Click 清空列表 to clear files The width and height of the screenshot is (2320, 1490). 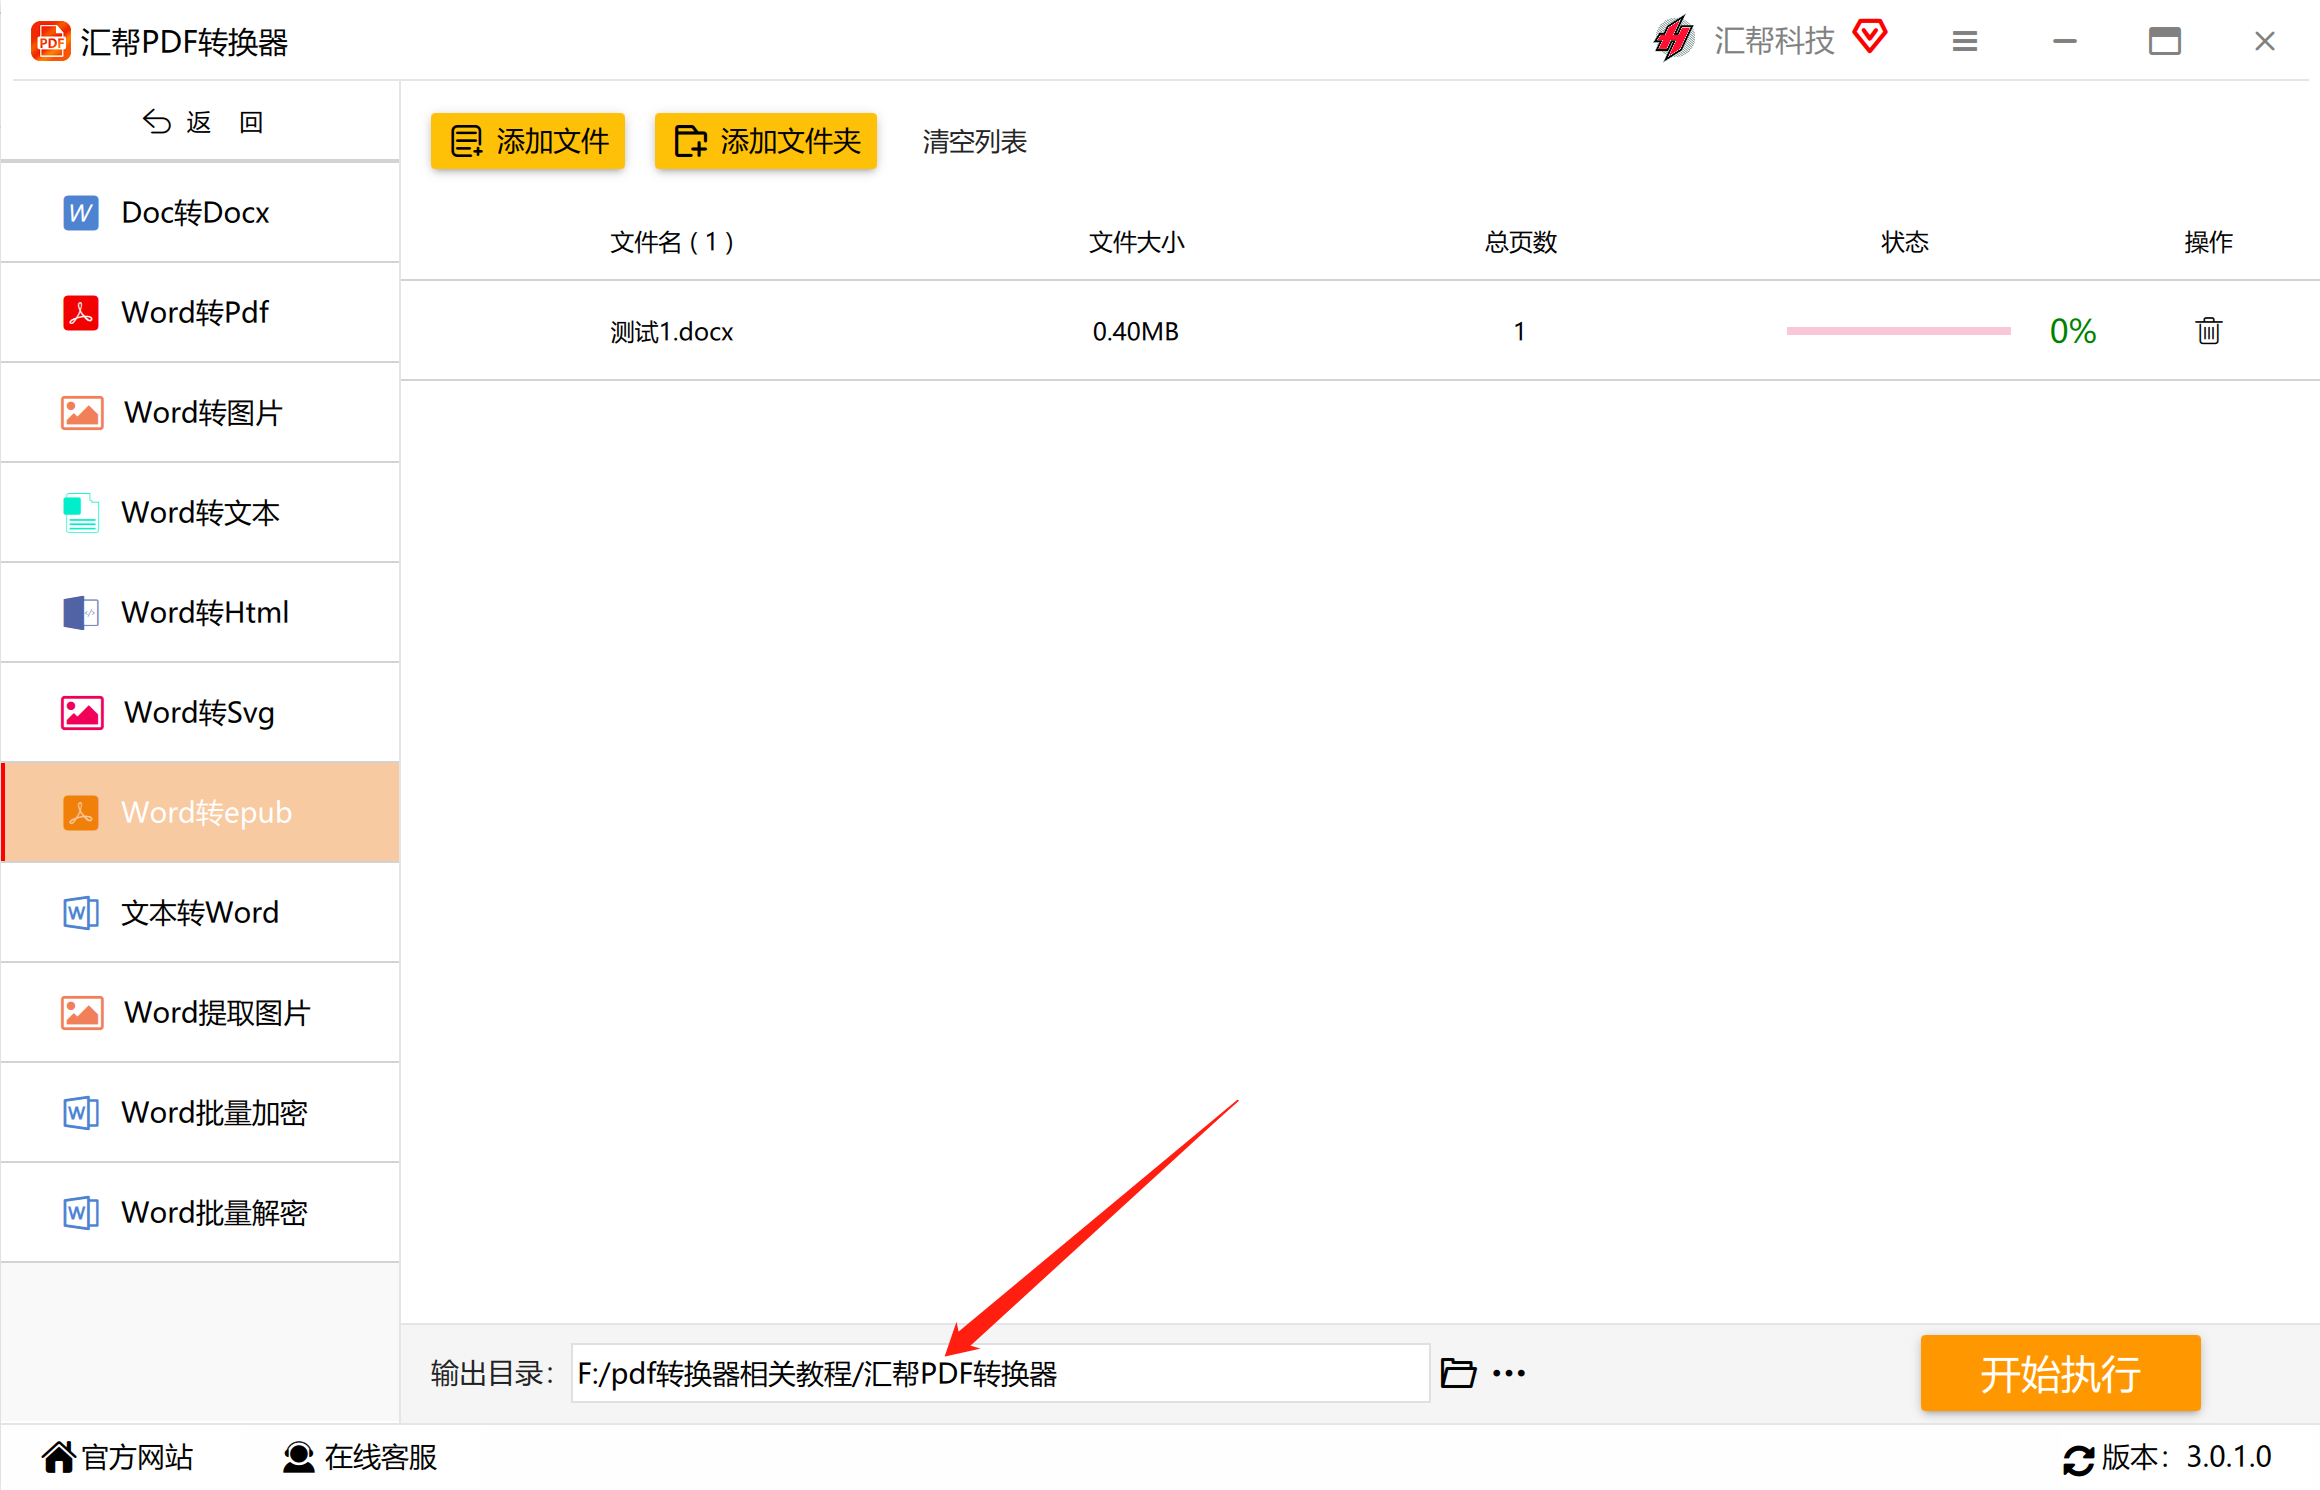pyautogui.click(x=975, y=142)
